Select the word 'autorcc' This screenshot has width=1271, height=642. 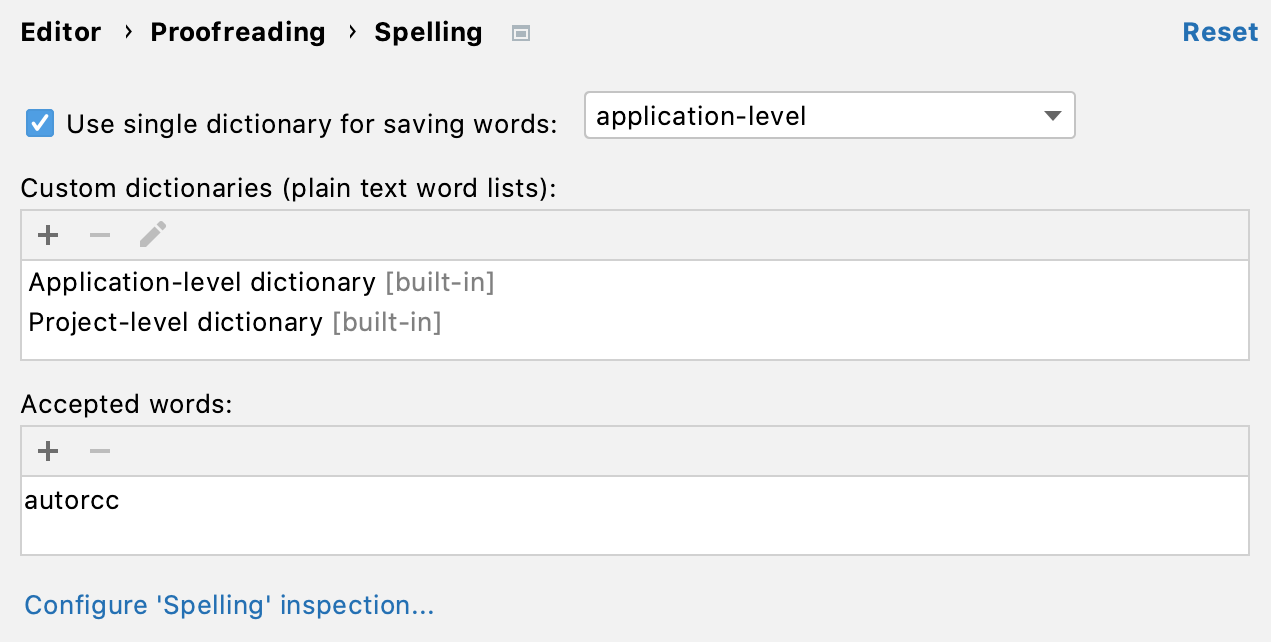(71, 500)
